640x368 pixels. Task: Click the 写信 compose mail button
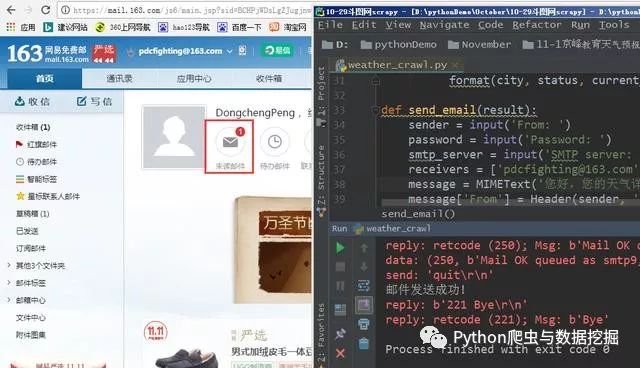pyautogui.click(x=94, y=102)
